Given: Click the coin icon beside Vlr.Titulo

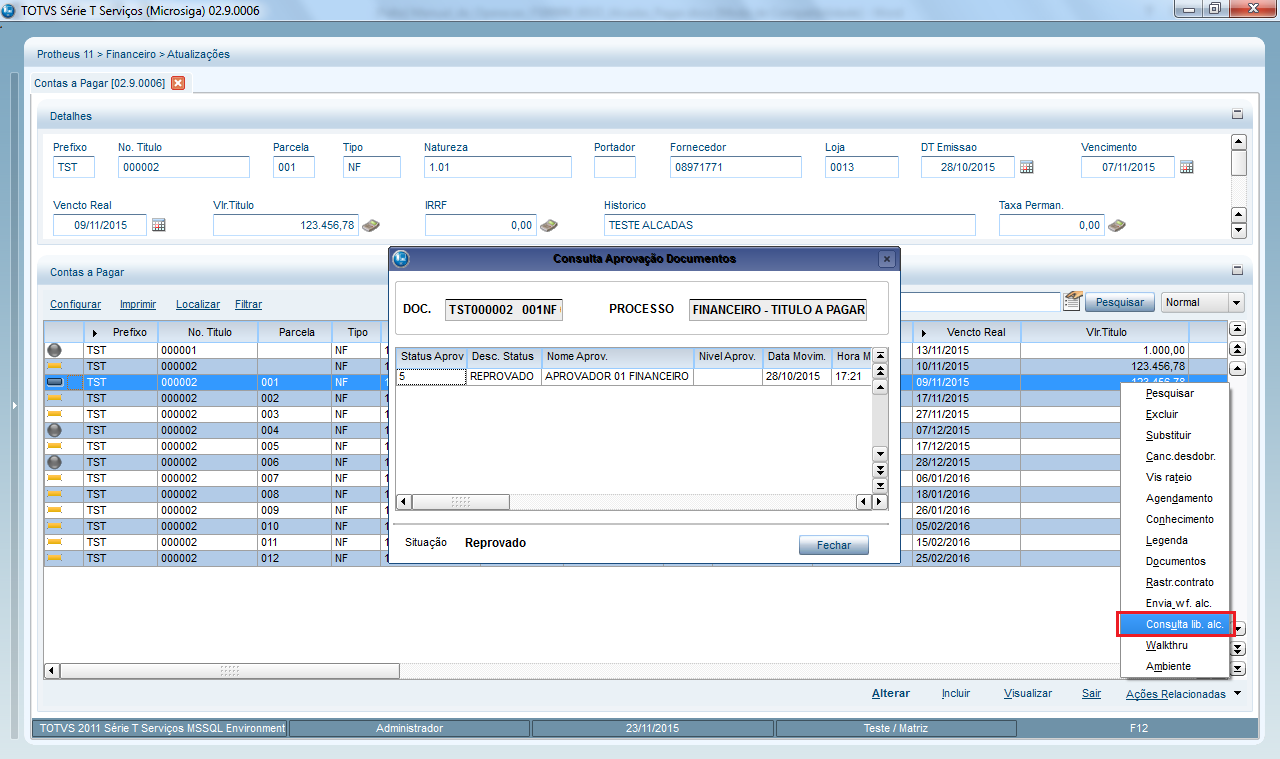Looking at the screenshot, I should [371, 226].
